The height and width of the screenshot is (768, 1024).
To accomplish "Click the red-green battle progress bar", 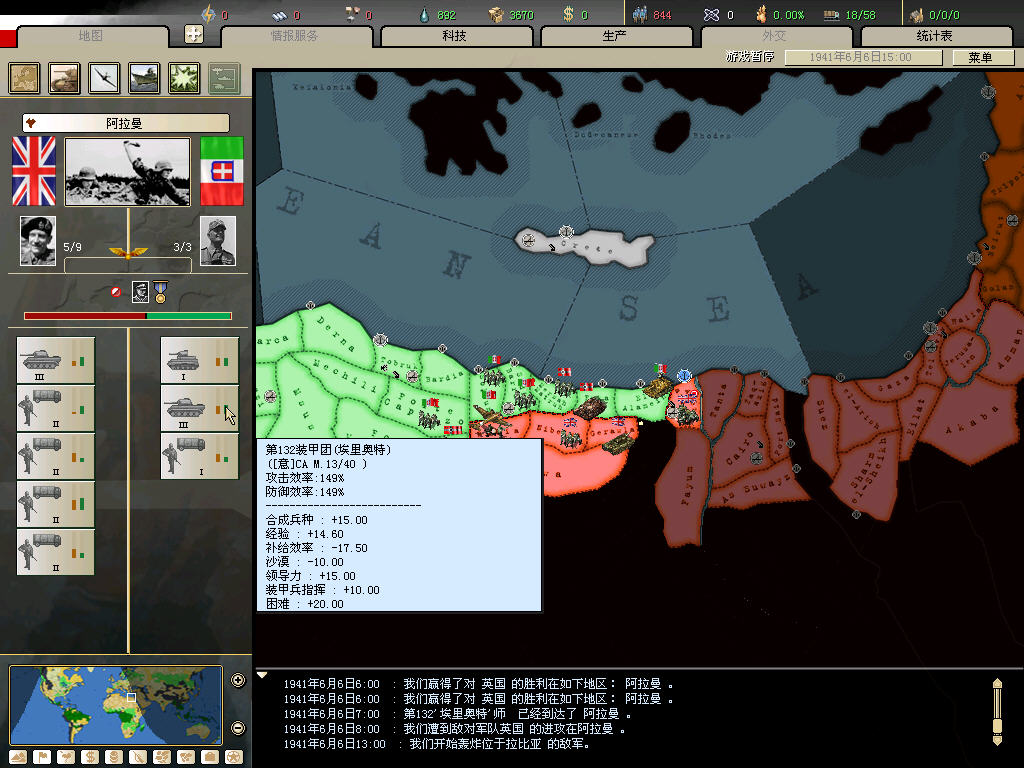I will click(128, 316).
